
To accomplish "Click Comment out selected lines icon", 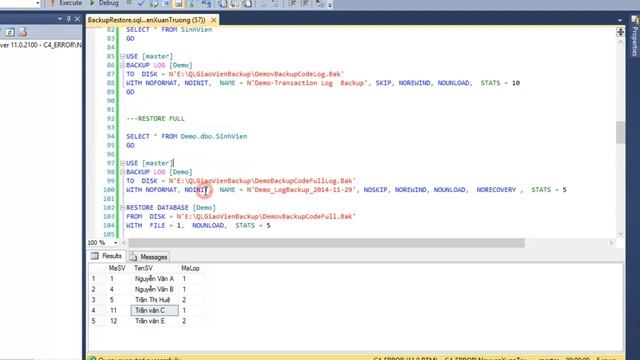I will point(264,3).
